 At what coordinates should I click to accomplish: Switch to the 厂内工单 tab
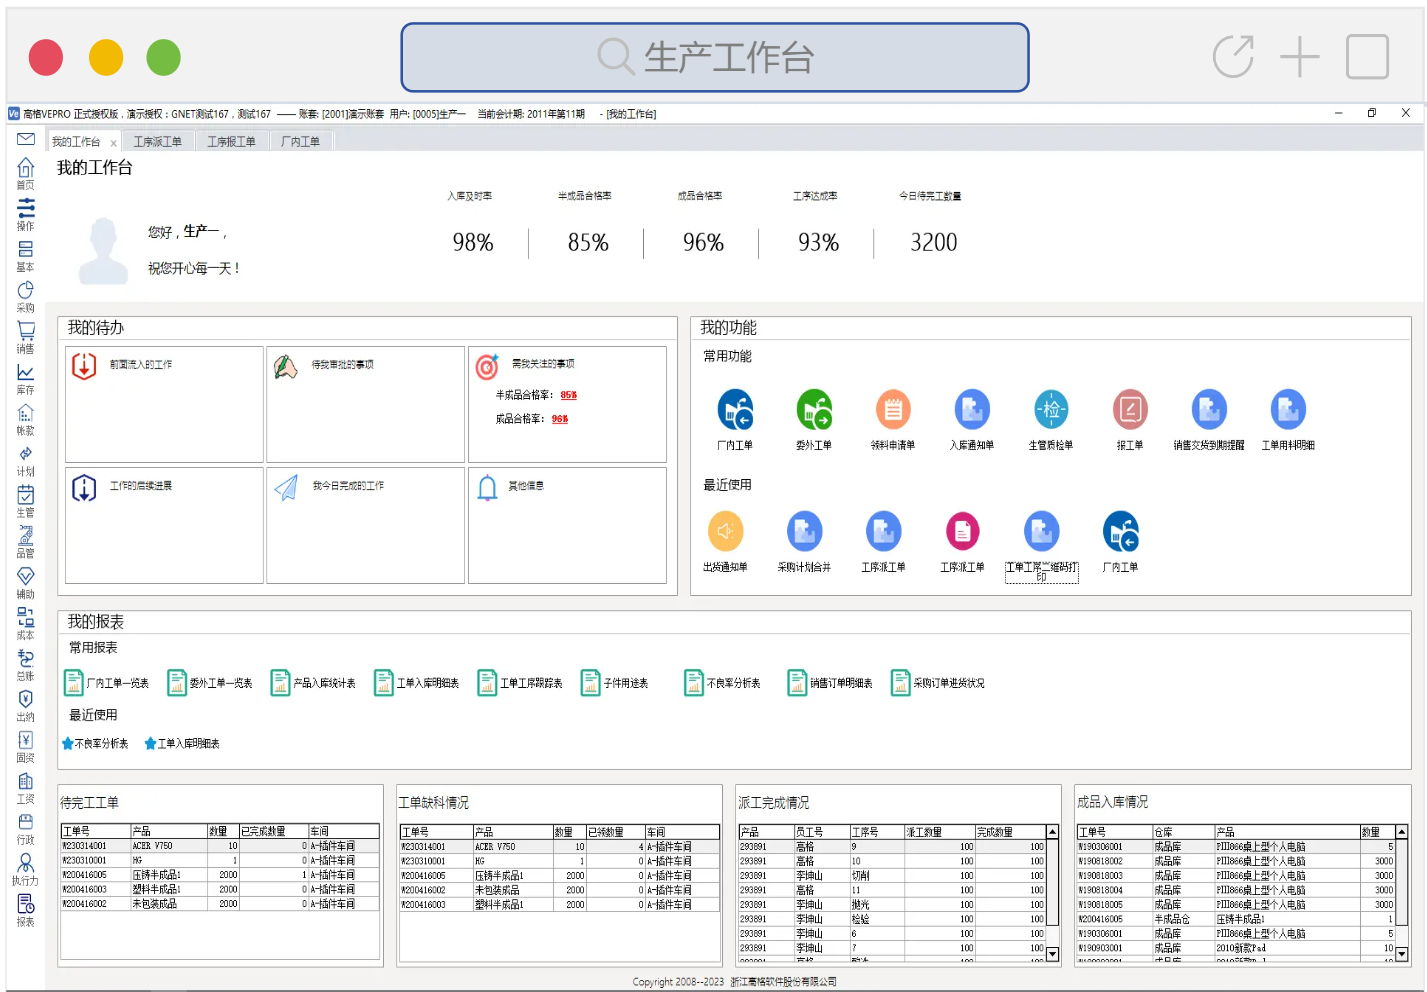click(x=300, y=142)
